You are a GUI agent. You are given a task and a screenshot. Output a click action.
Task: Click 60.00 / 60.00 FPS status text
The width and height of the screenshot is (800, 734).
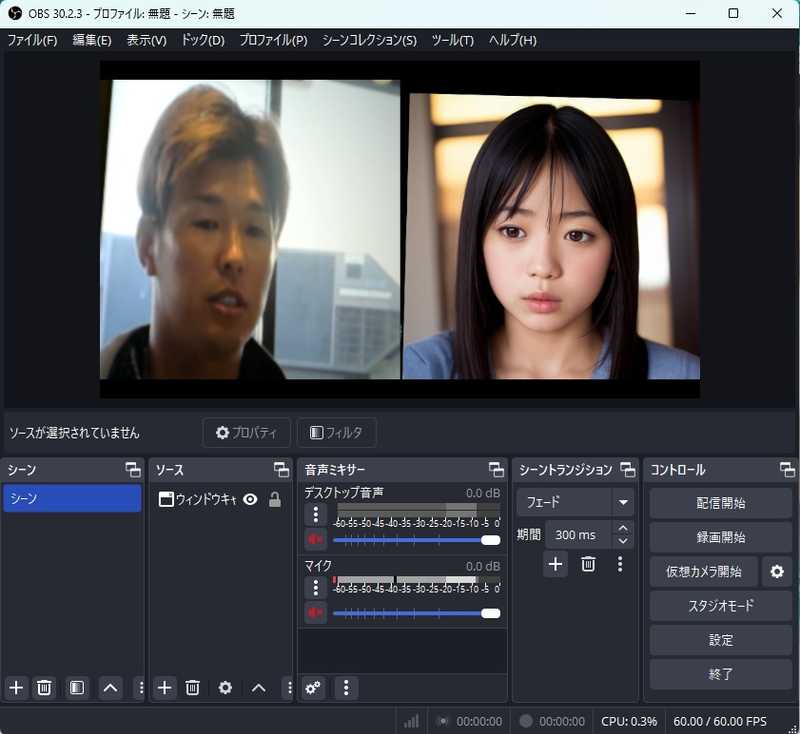(x=719, y=721)
